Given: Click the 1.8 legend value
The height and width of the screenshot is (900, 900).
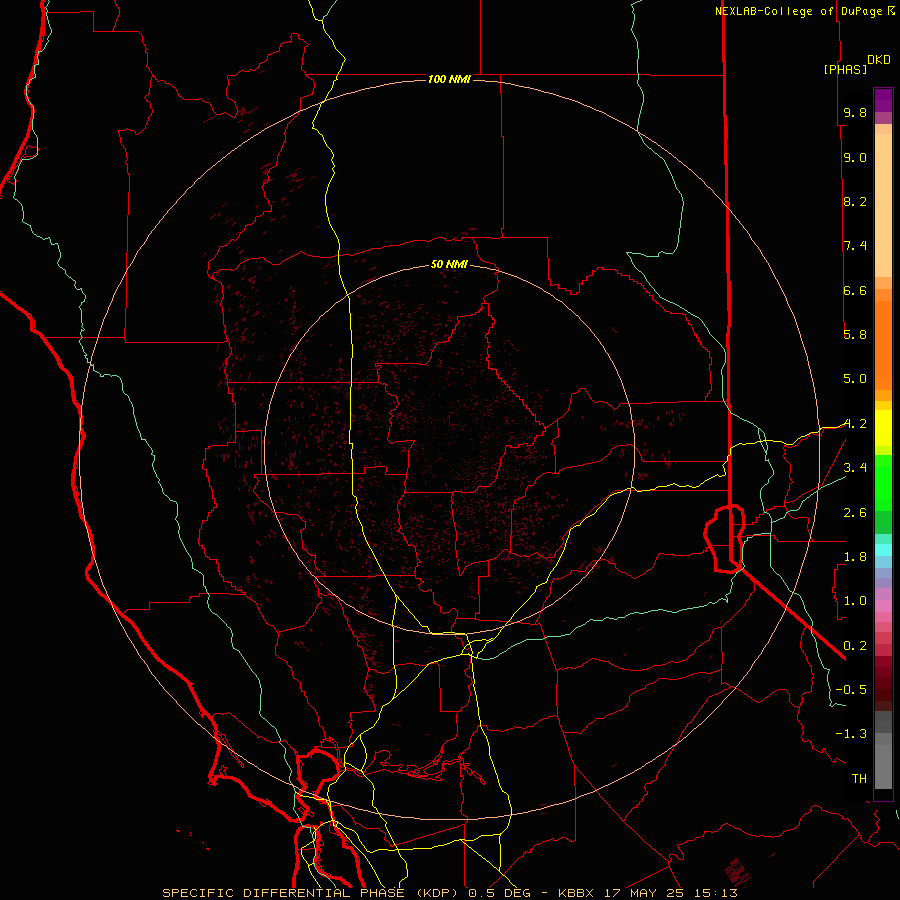Looking at the screenshot, I should [855, 557].
